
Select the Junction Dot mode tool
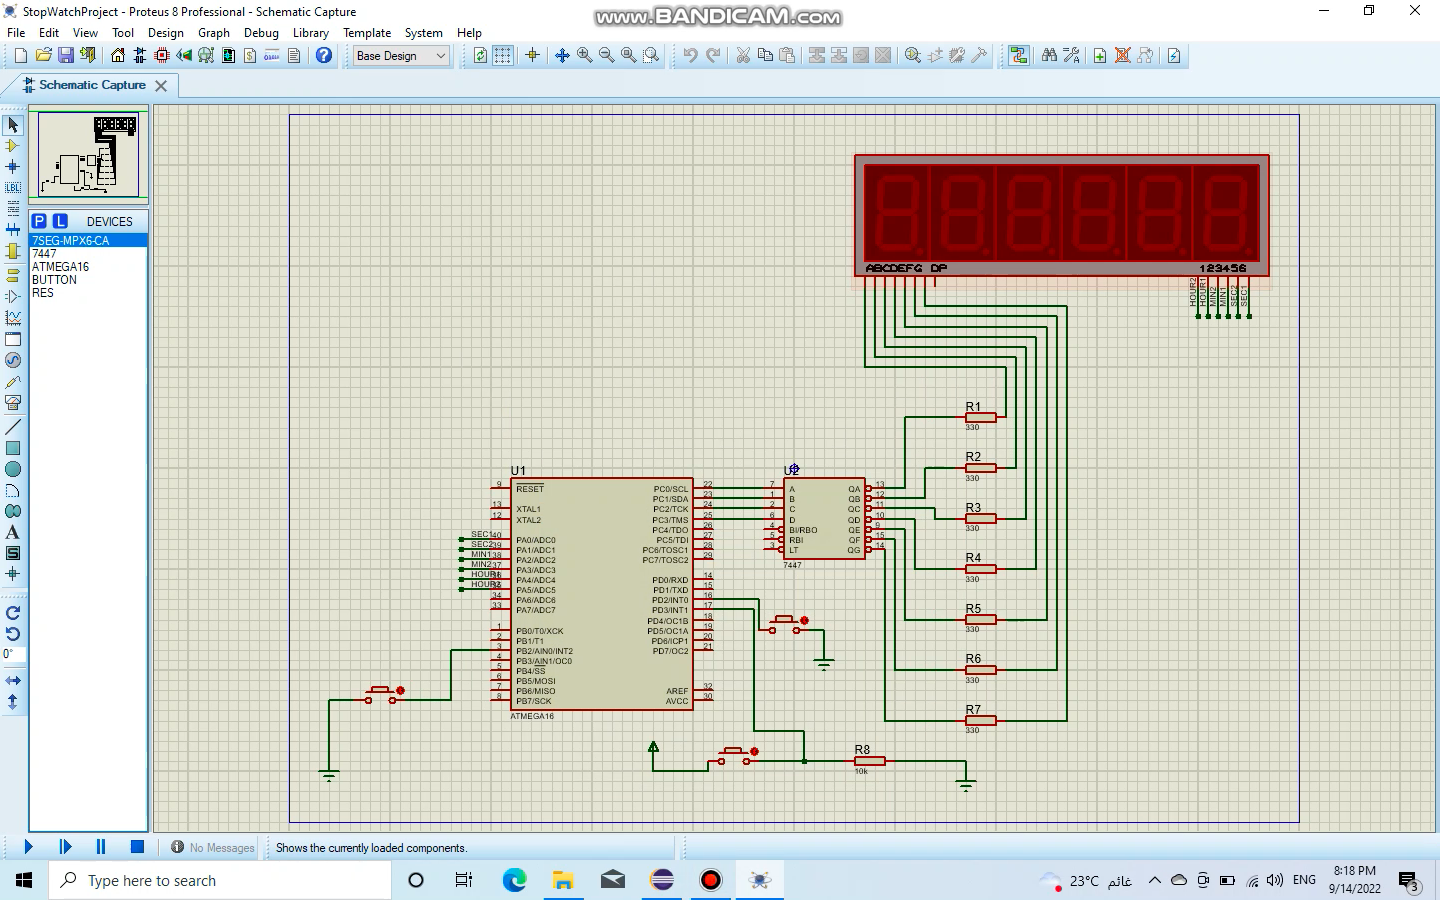(13, 167)
